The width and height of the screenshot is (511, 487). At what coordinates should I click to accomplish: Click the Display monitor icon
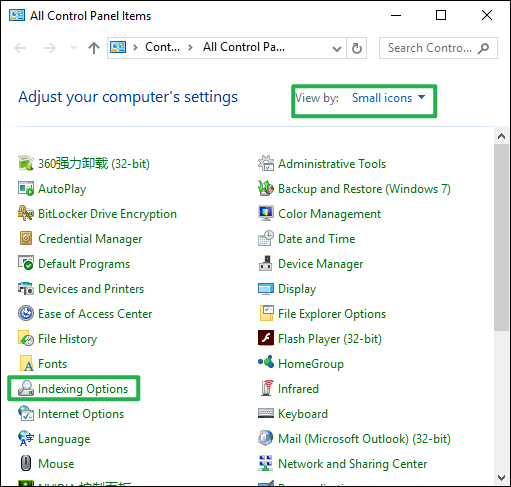click(266, 289)
